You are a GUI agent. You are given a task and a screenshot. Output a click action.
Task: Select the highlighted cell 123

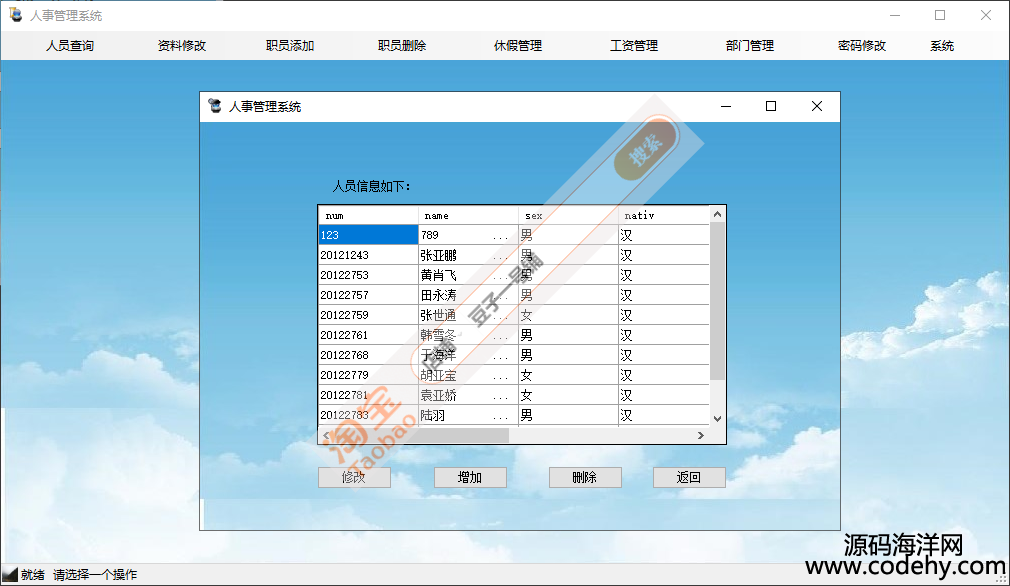pyautogui.click(x=368, y=235)
